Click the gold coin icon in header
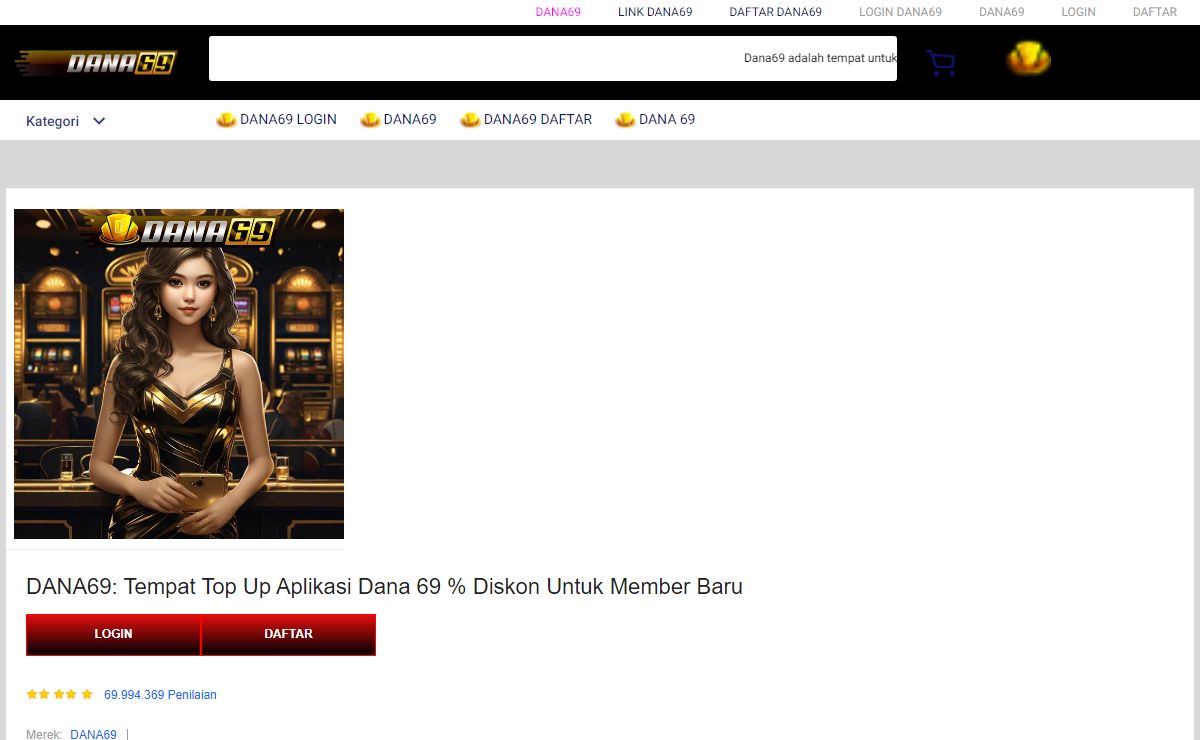Viewport: 1200px width, 740px height. pyautogui.click(x=1028, y=60)
